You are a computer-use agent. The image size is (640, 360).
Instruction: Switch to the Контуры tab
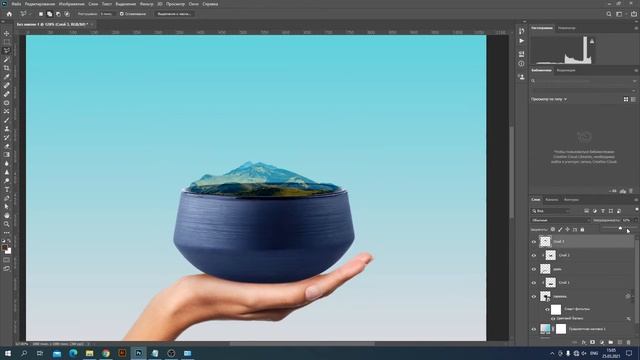571,200
